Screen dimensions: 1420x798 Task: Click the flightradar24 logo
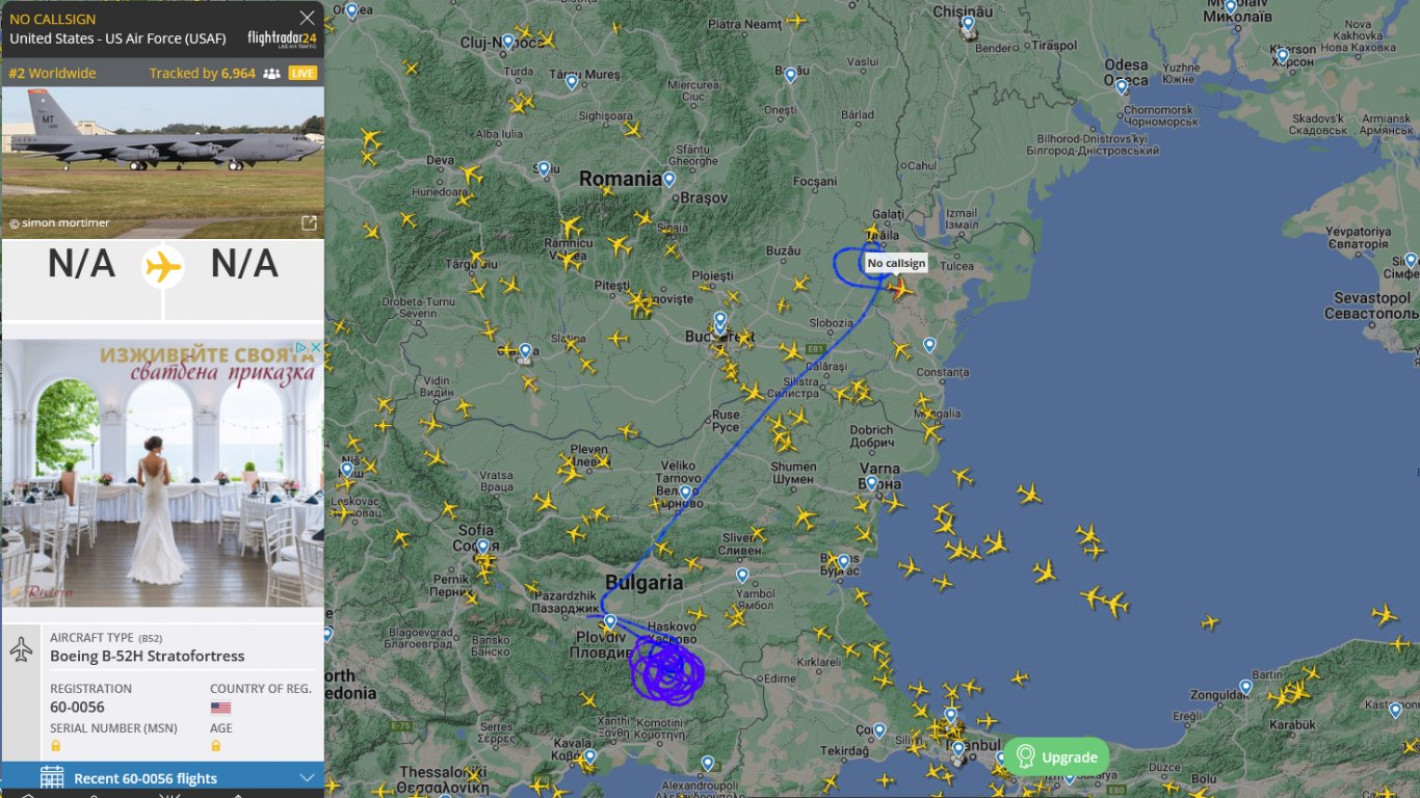pyautogui.click(x=282, y=39)
